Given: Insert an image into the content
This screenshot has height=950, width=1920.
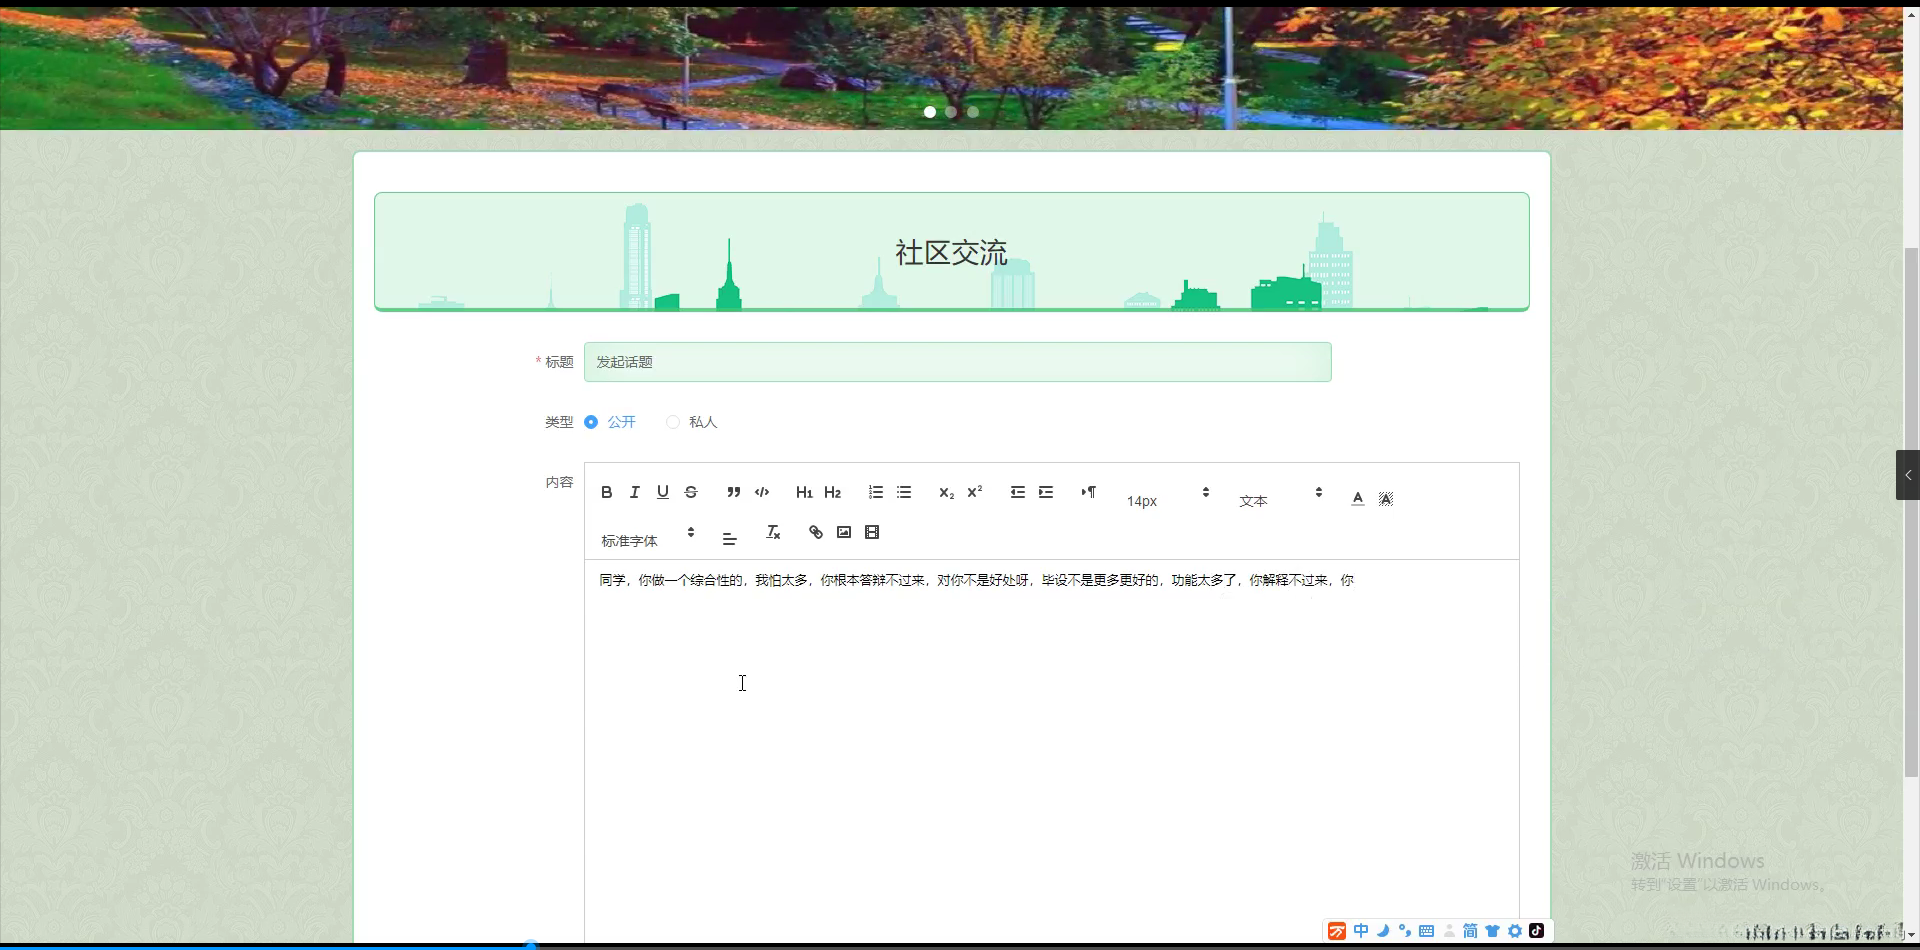Looking at the screenshot, I should (844, 532).
